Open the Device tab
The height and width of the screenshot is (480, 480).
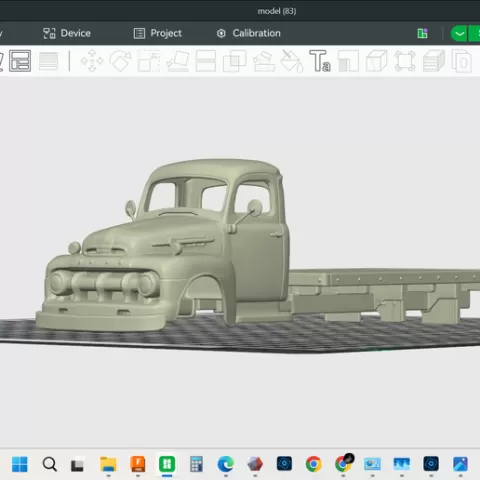(x=67, y=33)
